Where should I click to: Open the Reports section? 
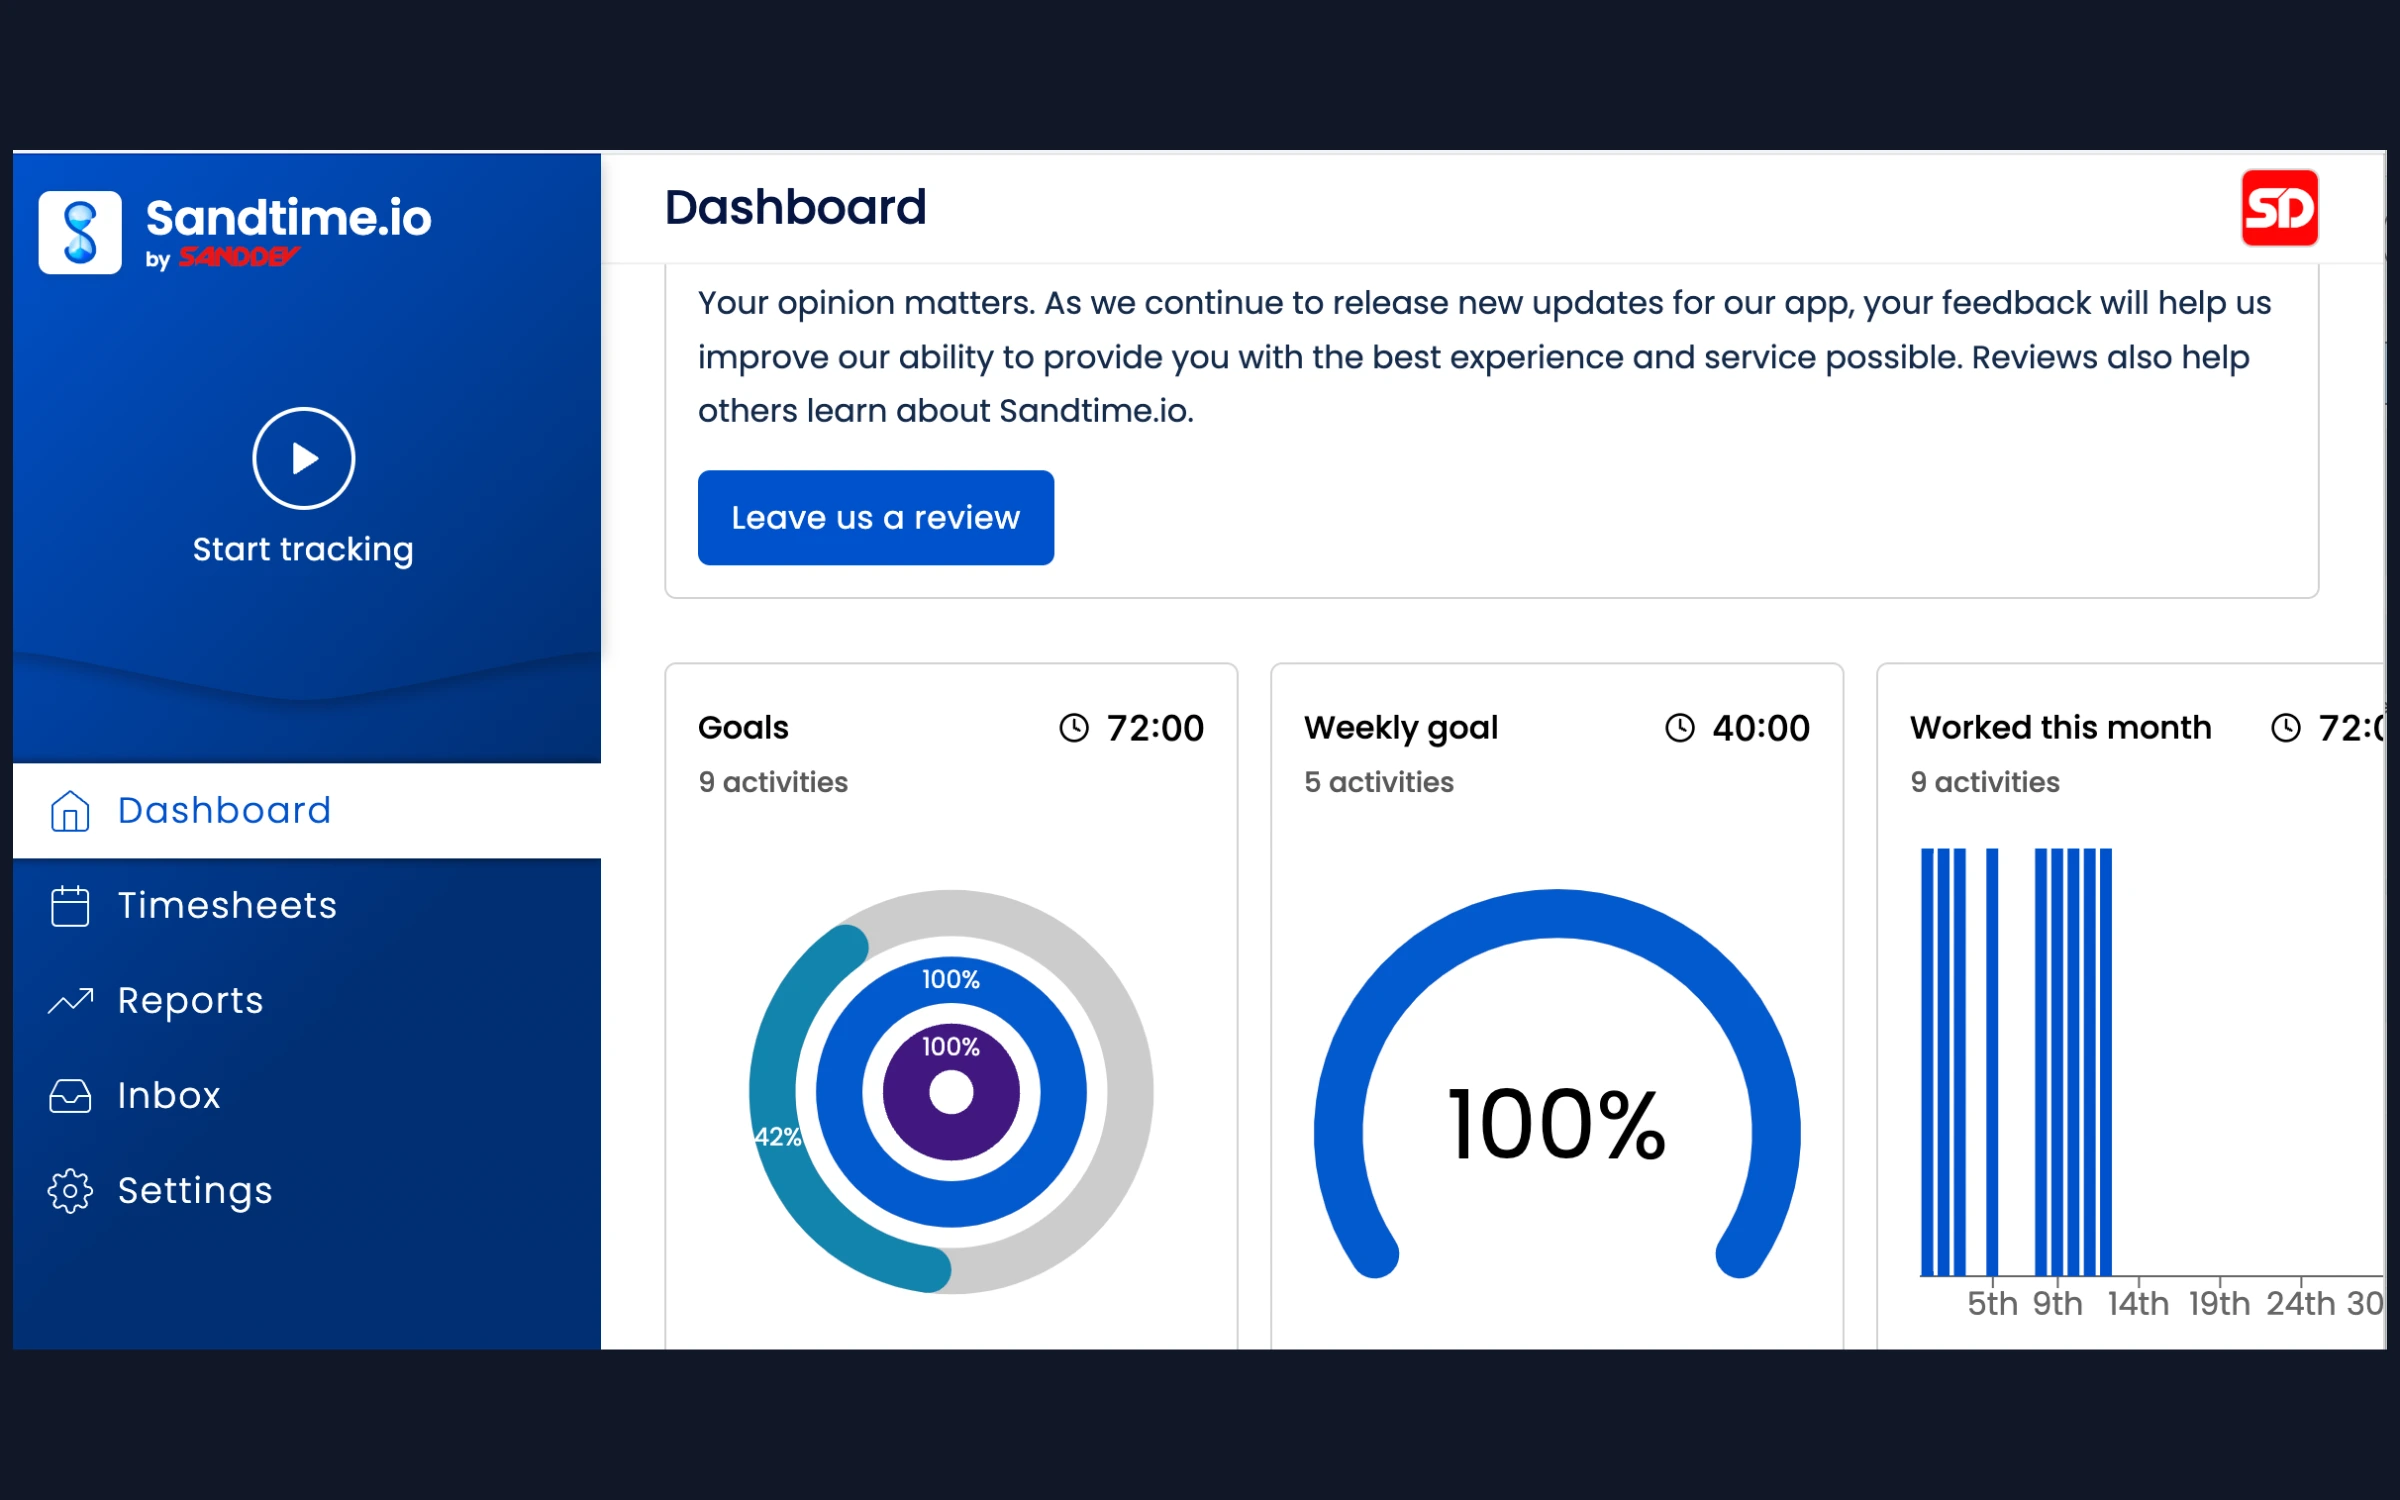pyautogui.click(x=307, y=1001)
